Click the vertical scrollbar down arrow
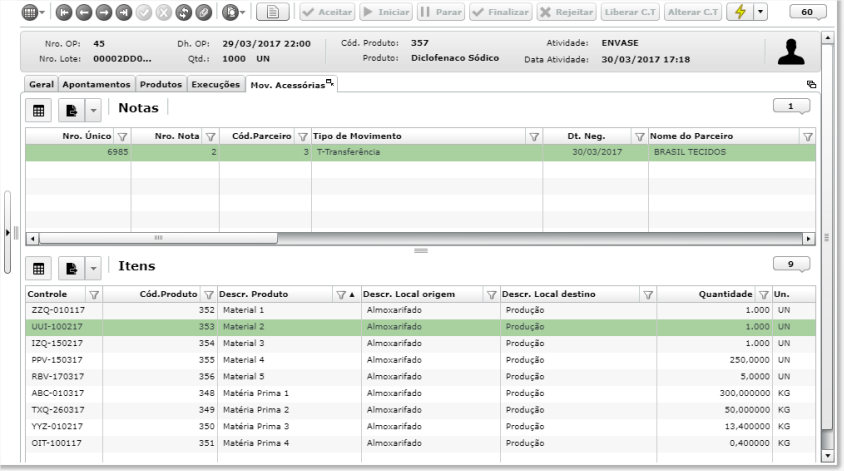Image resolution: width=844 pixels, height=471 pixels. pyautogui.click(x=827, y=456)
